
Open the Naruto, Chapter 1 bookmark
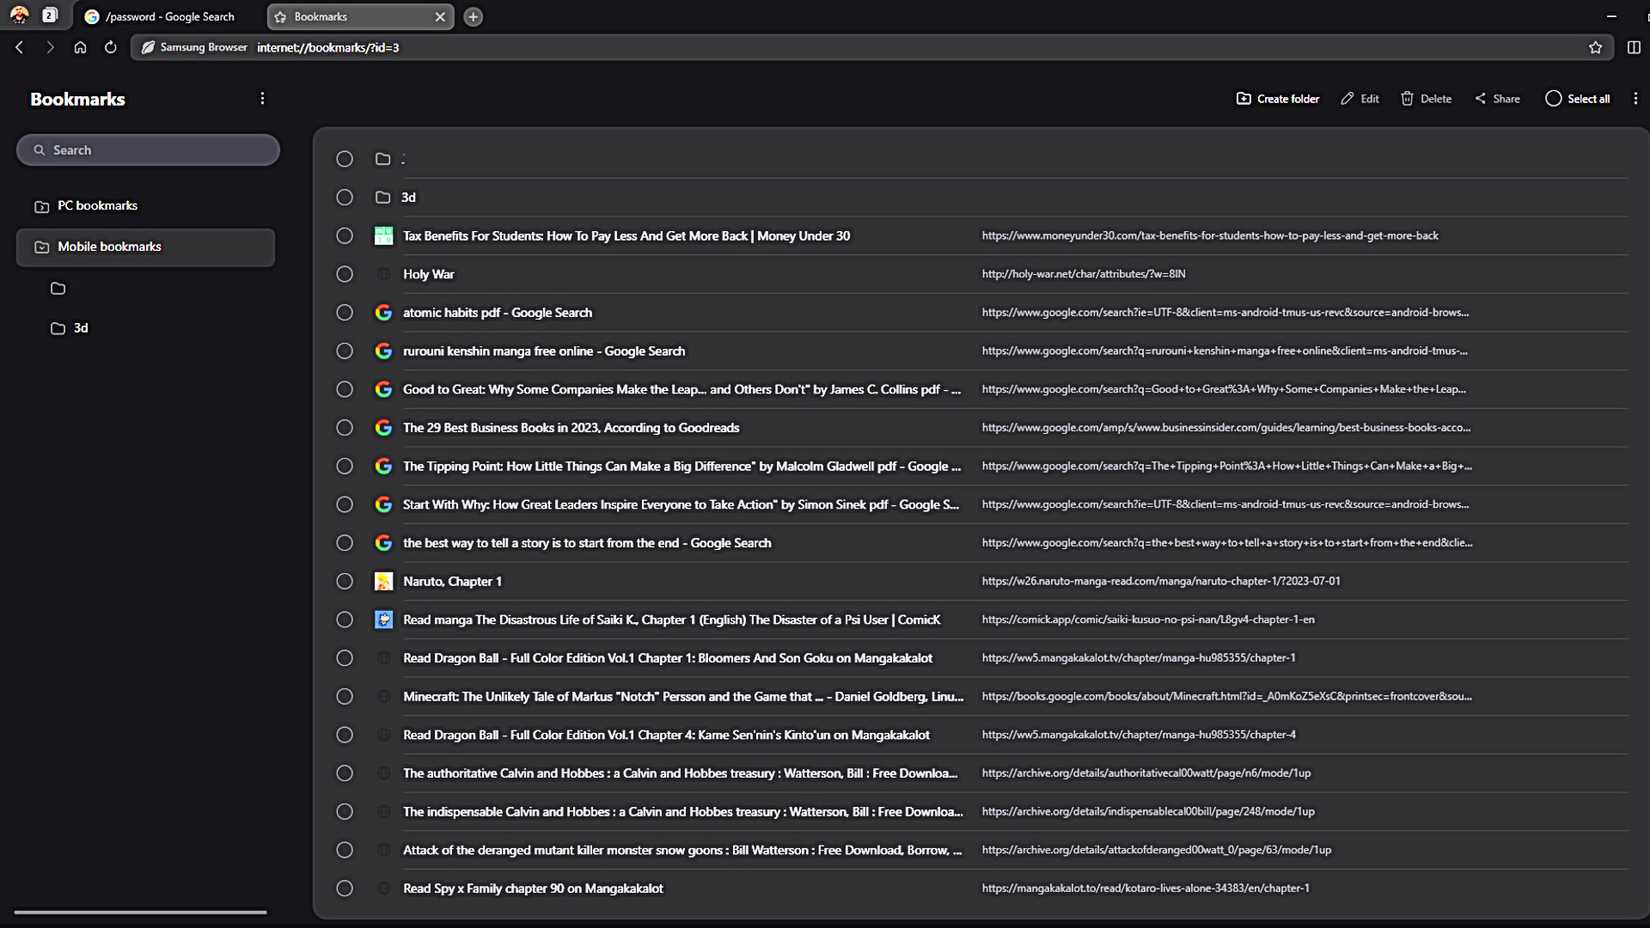[x=452, y=581]
